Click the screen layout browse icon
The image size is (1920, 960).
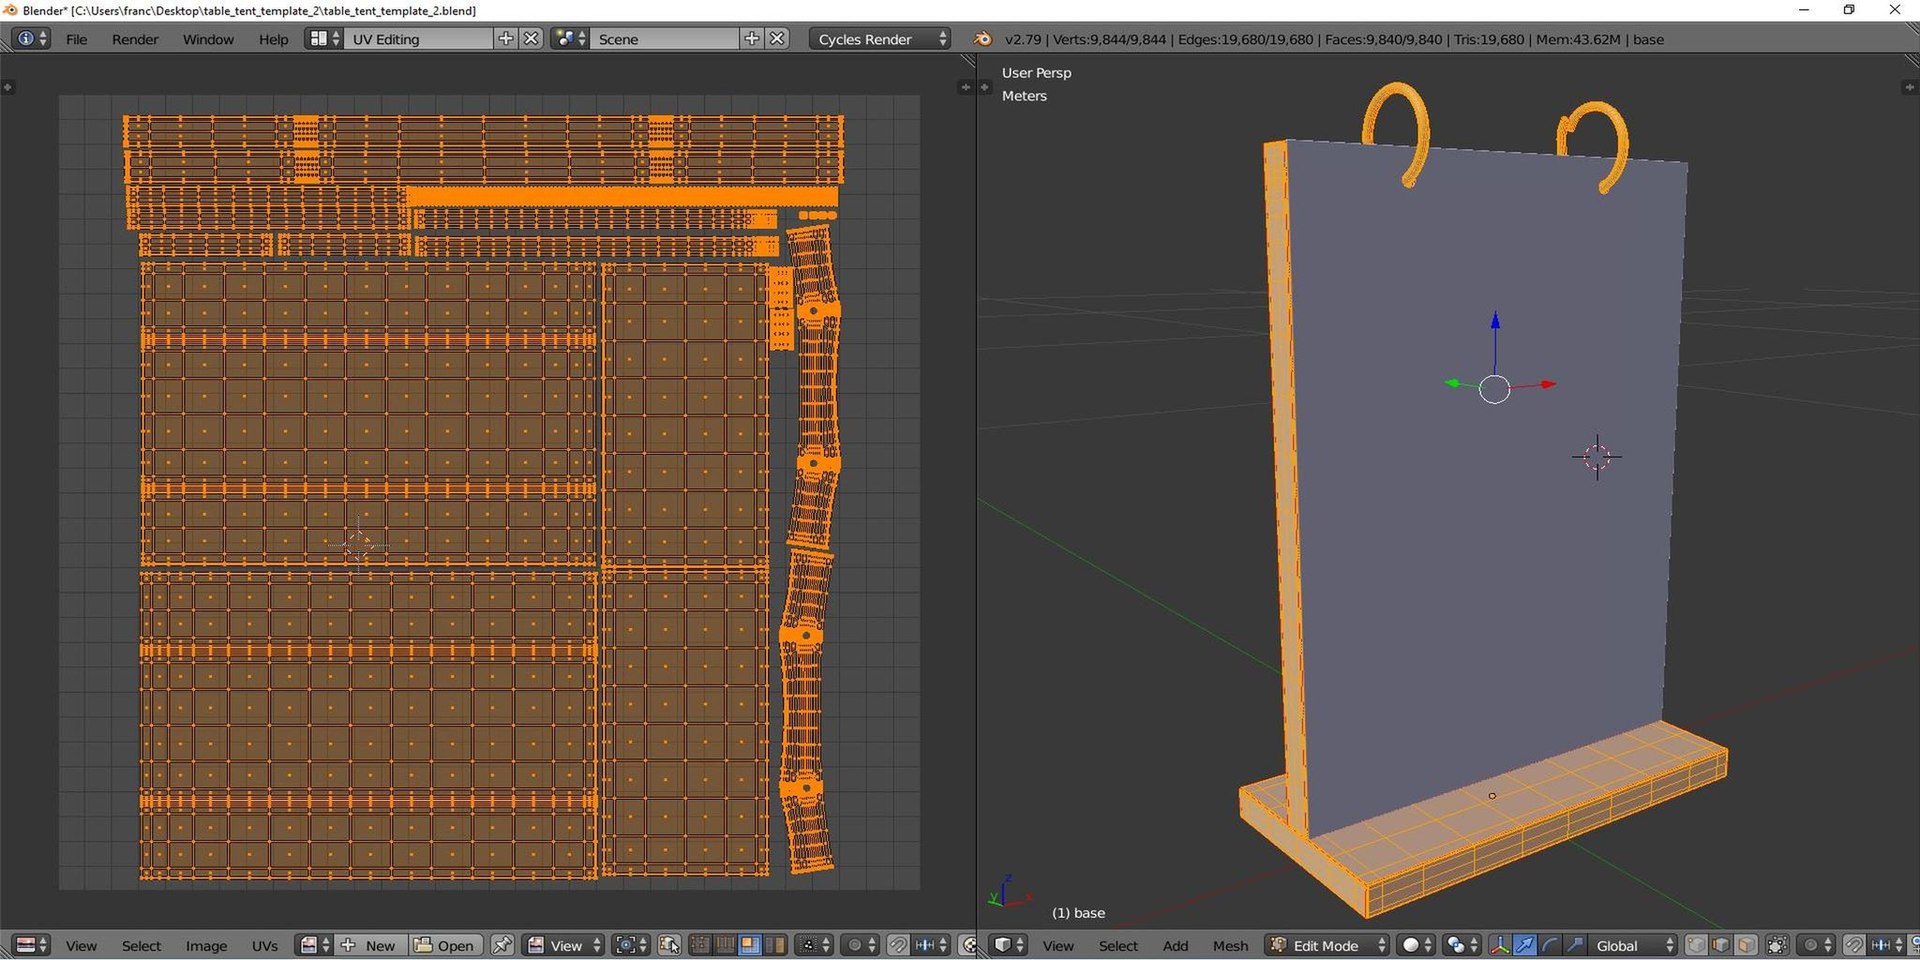[x=323, y=39]
